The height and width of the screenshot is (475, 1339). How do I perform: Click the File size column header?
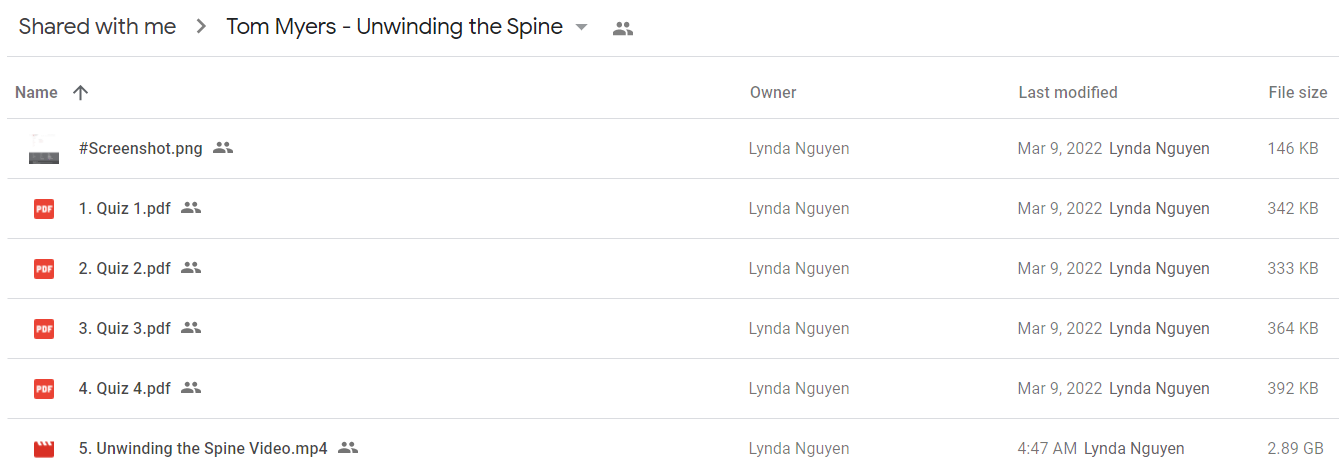(1298, 92)
